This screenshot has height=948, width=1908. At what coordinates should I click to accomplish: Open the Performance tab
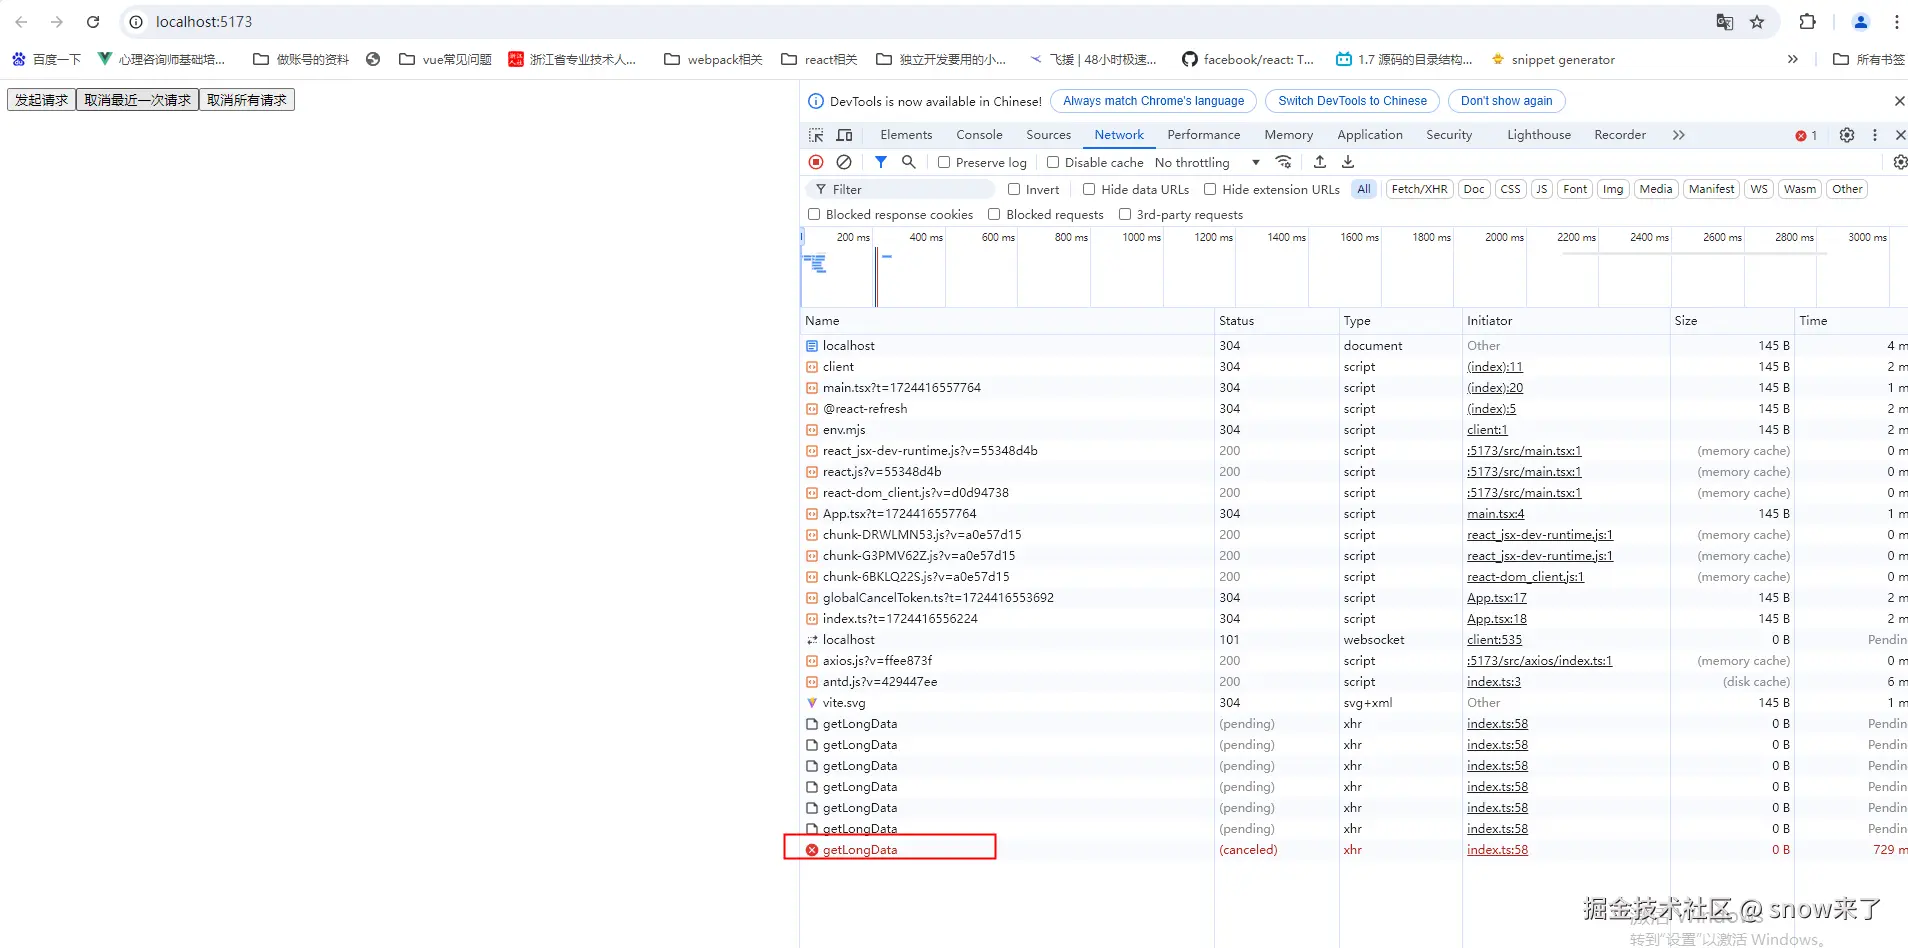point(1204,135)
